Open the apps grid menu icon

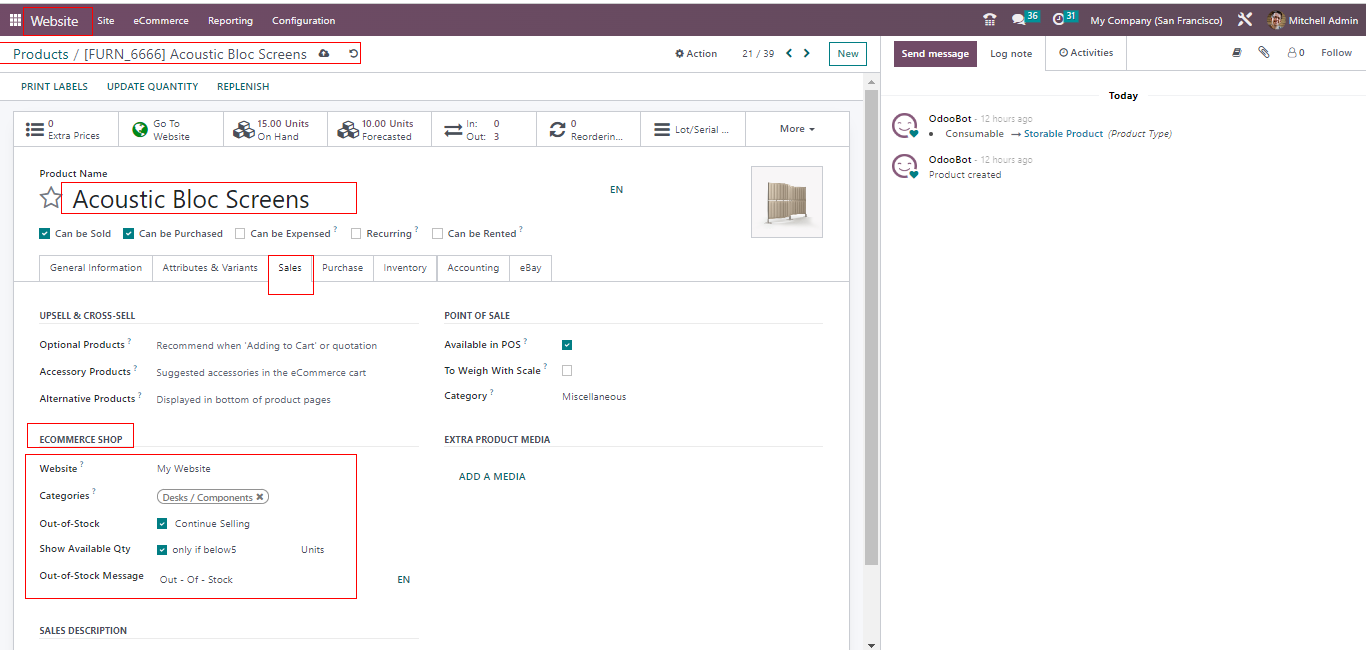point(15,20)
